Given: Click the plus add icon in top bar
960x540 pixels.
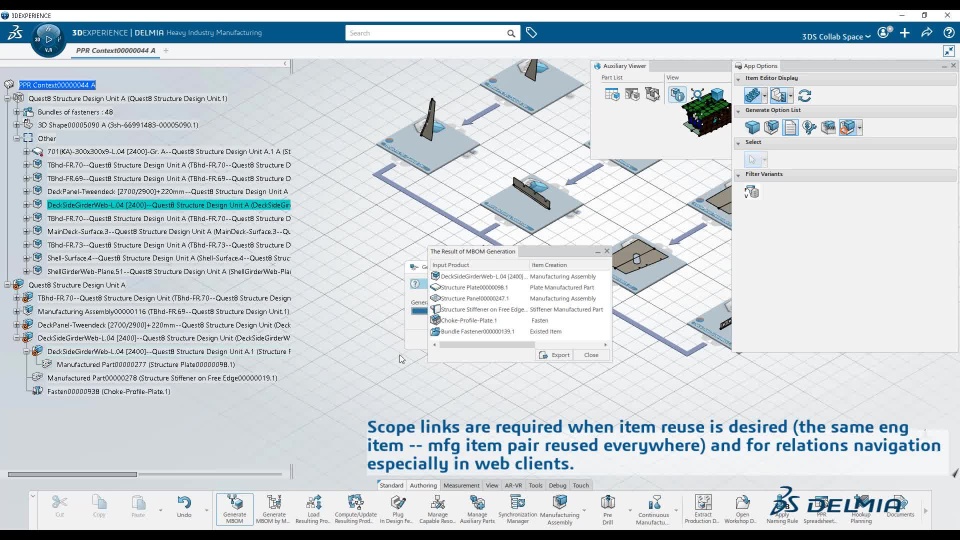Looking at the screenshot, I should coord(904,32).
